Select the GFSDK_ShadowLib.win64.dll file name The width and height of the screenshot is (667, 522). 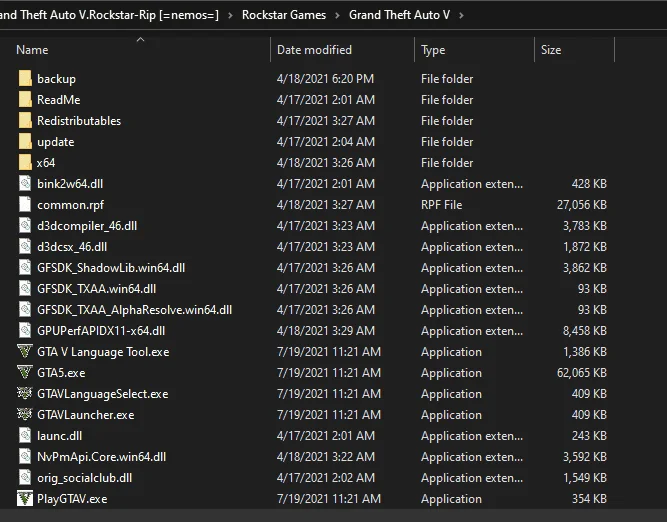point(111,268)
